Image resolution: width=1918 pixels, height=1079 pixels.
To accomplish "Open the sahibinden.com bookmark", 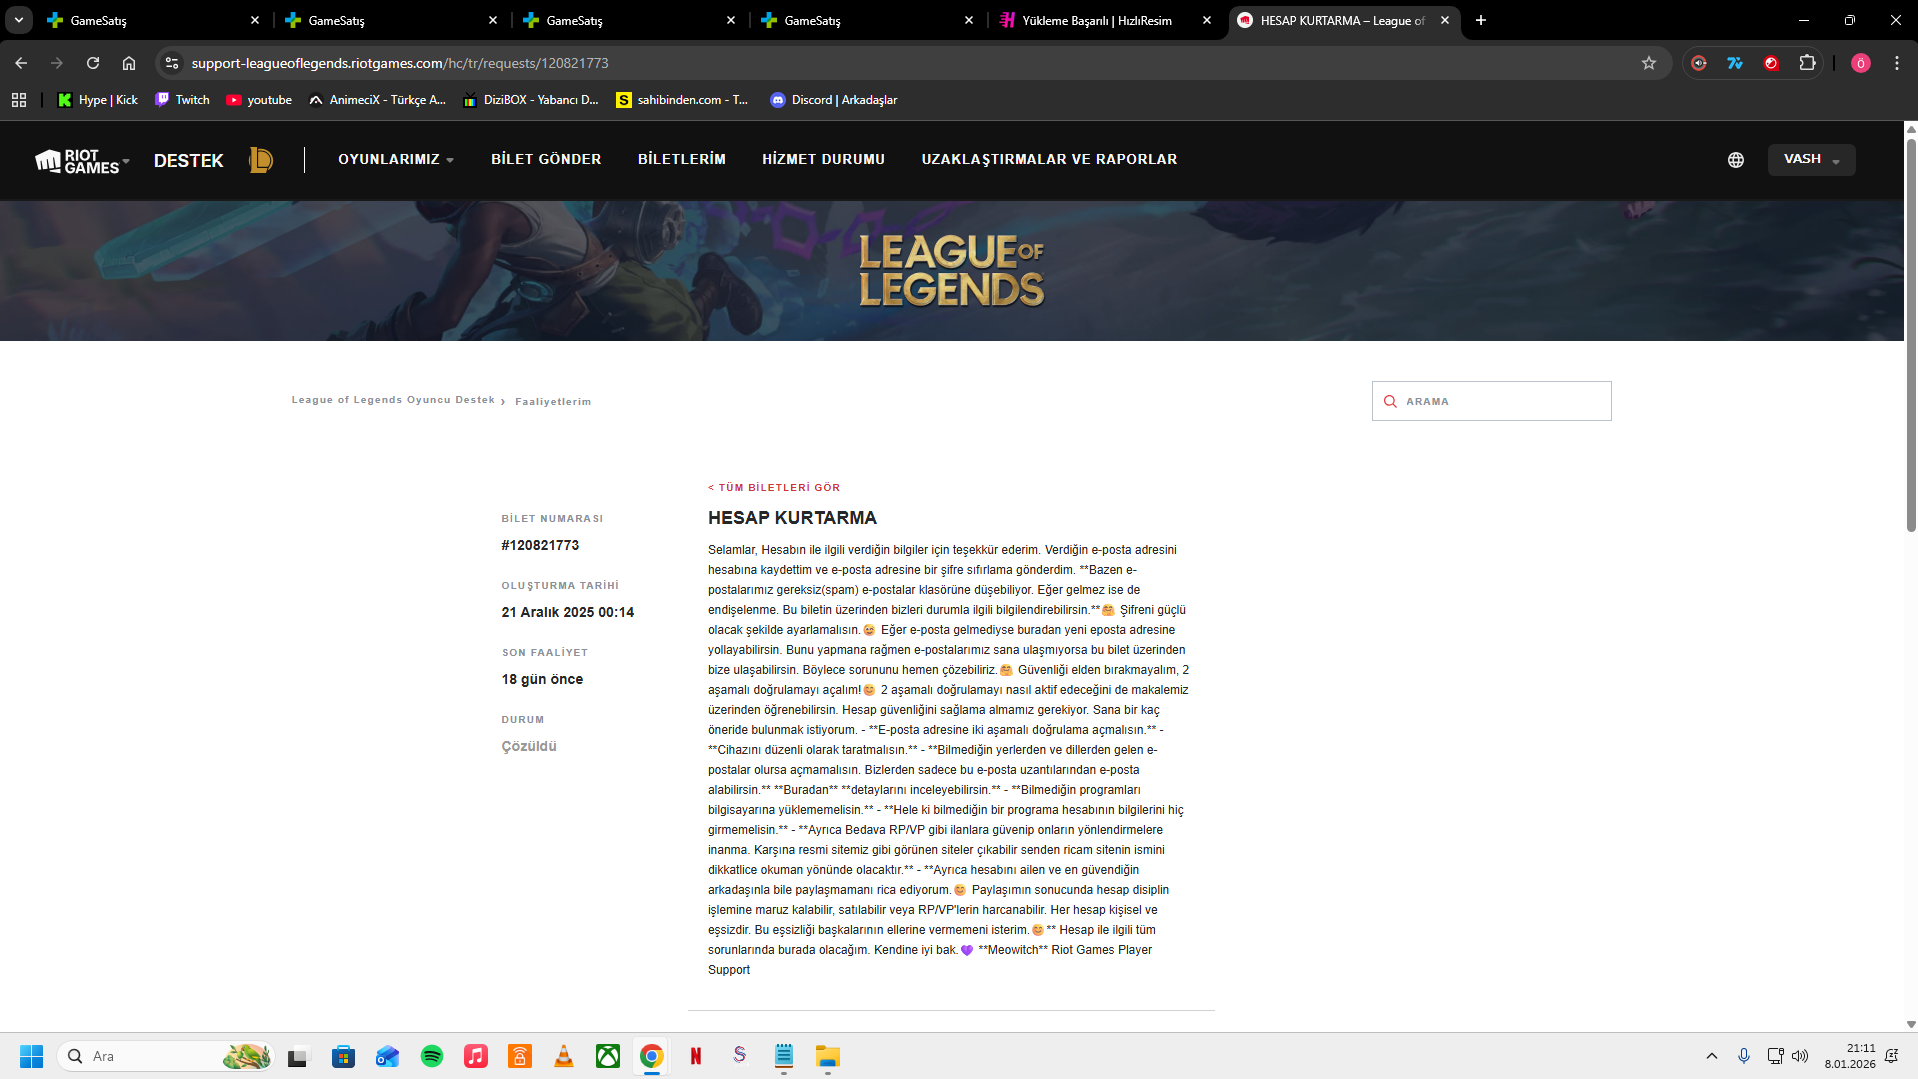I will [x=682, y=100].
